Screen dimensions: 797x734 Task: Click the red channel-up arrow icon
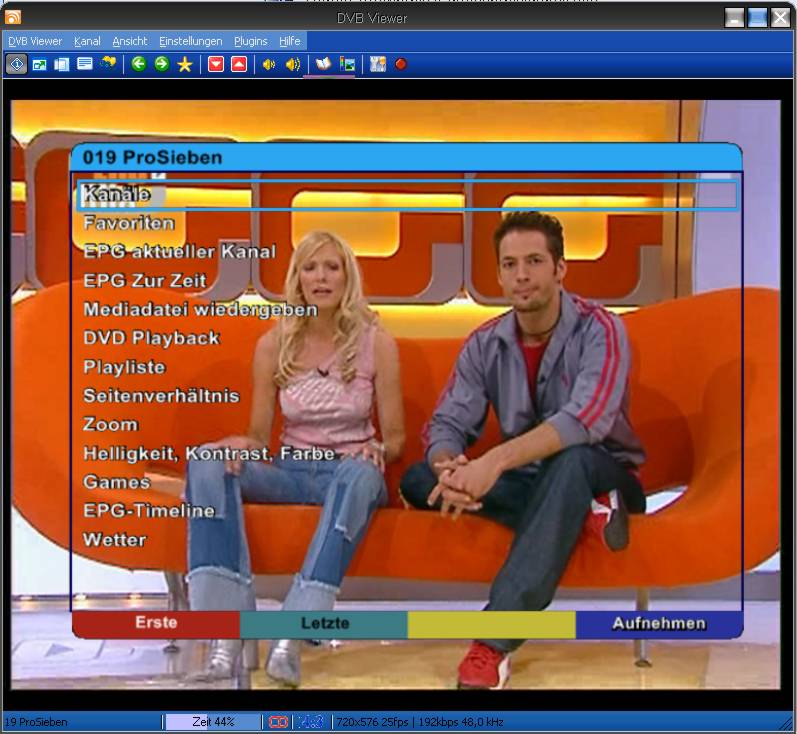[239, 65]
